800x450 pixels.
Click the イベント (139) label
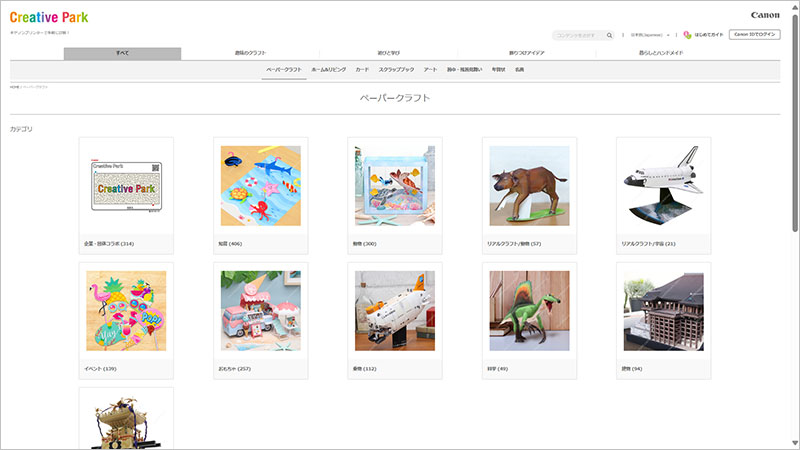coord(101,369)
